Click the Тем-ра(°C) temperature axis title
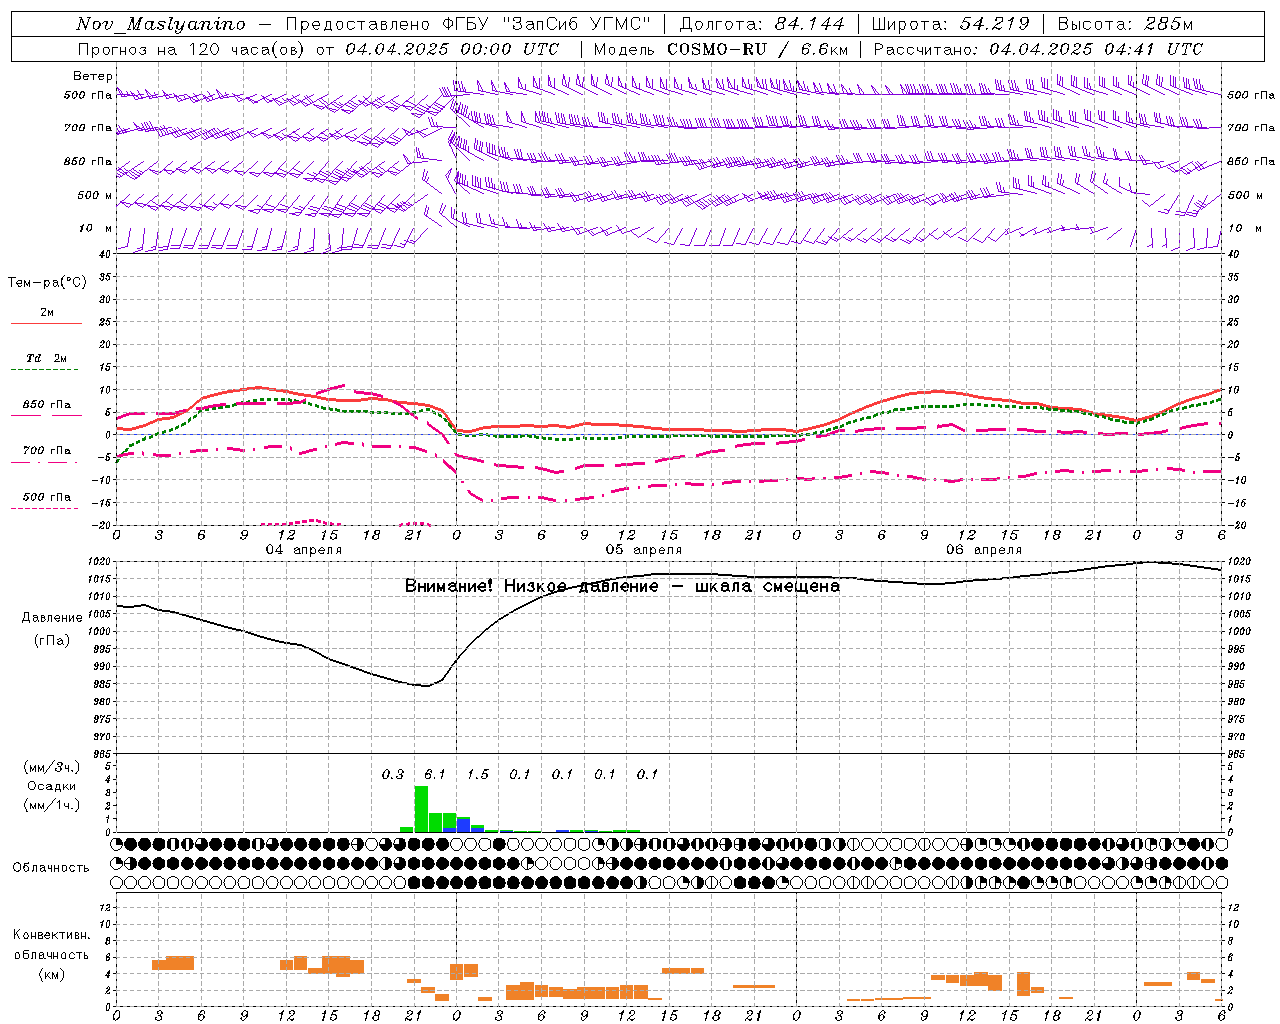The image size is (1280, 1024). pos(47,282)
